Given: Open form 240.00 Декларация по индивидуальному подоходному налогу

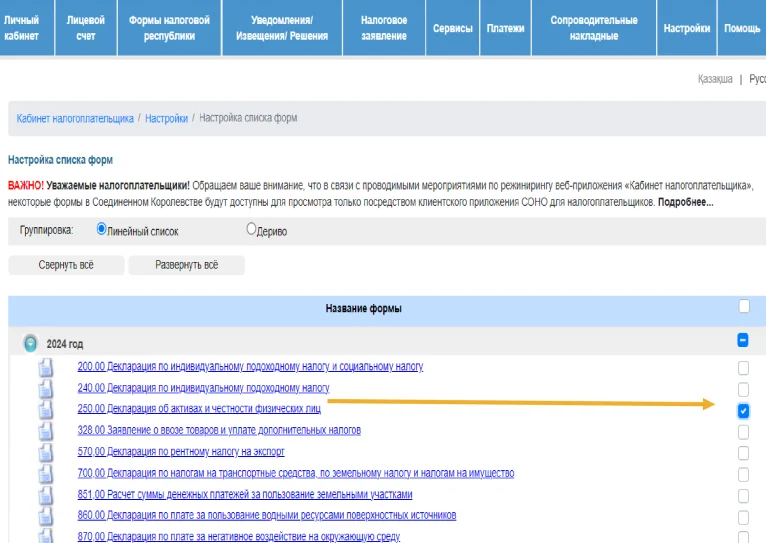Looking at the screenshot, I should (x=203, y=388).
